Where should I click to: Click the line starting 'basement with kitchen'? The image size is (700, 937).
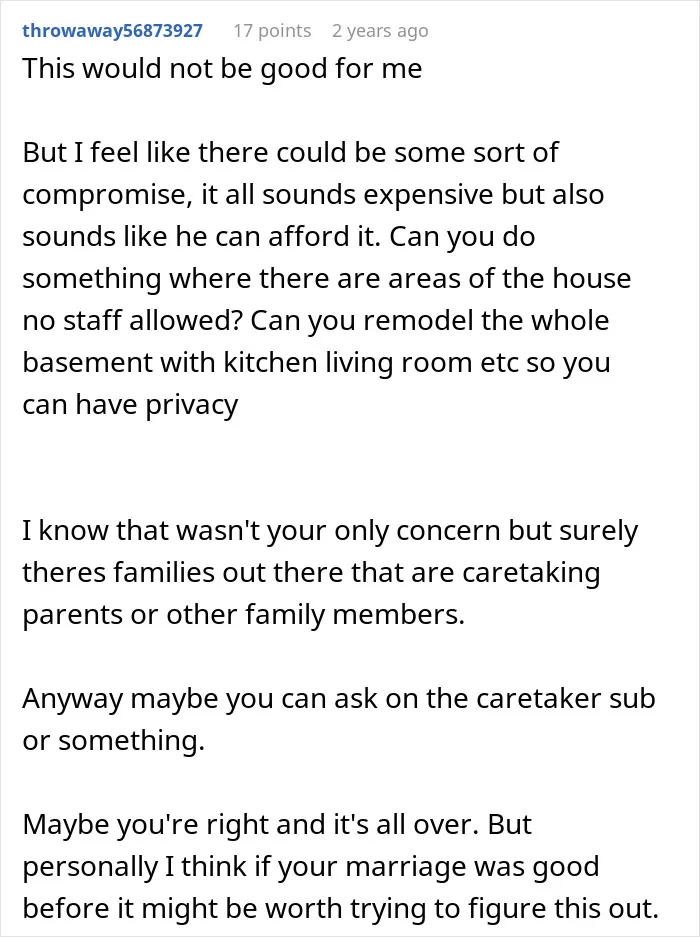coord(316,363)
